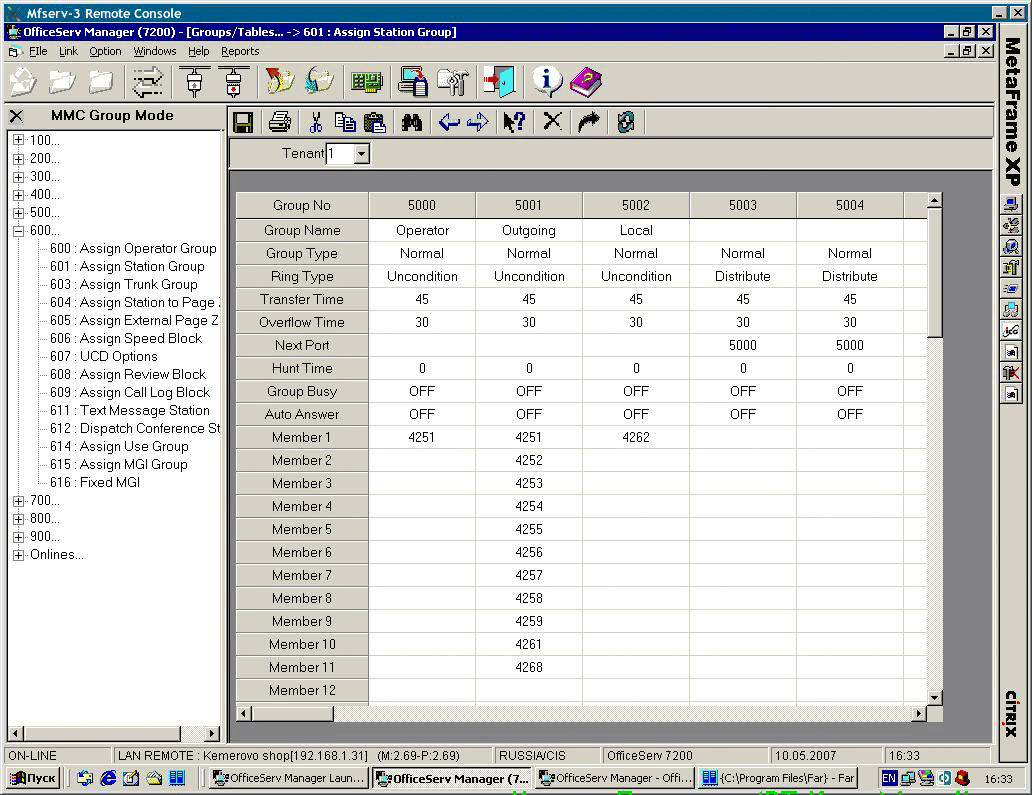The height and width of the screenshot is (795, 1032).
Task: Click the green circuit board icon
Action: point(366,82)
